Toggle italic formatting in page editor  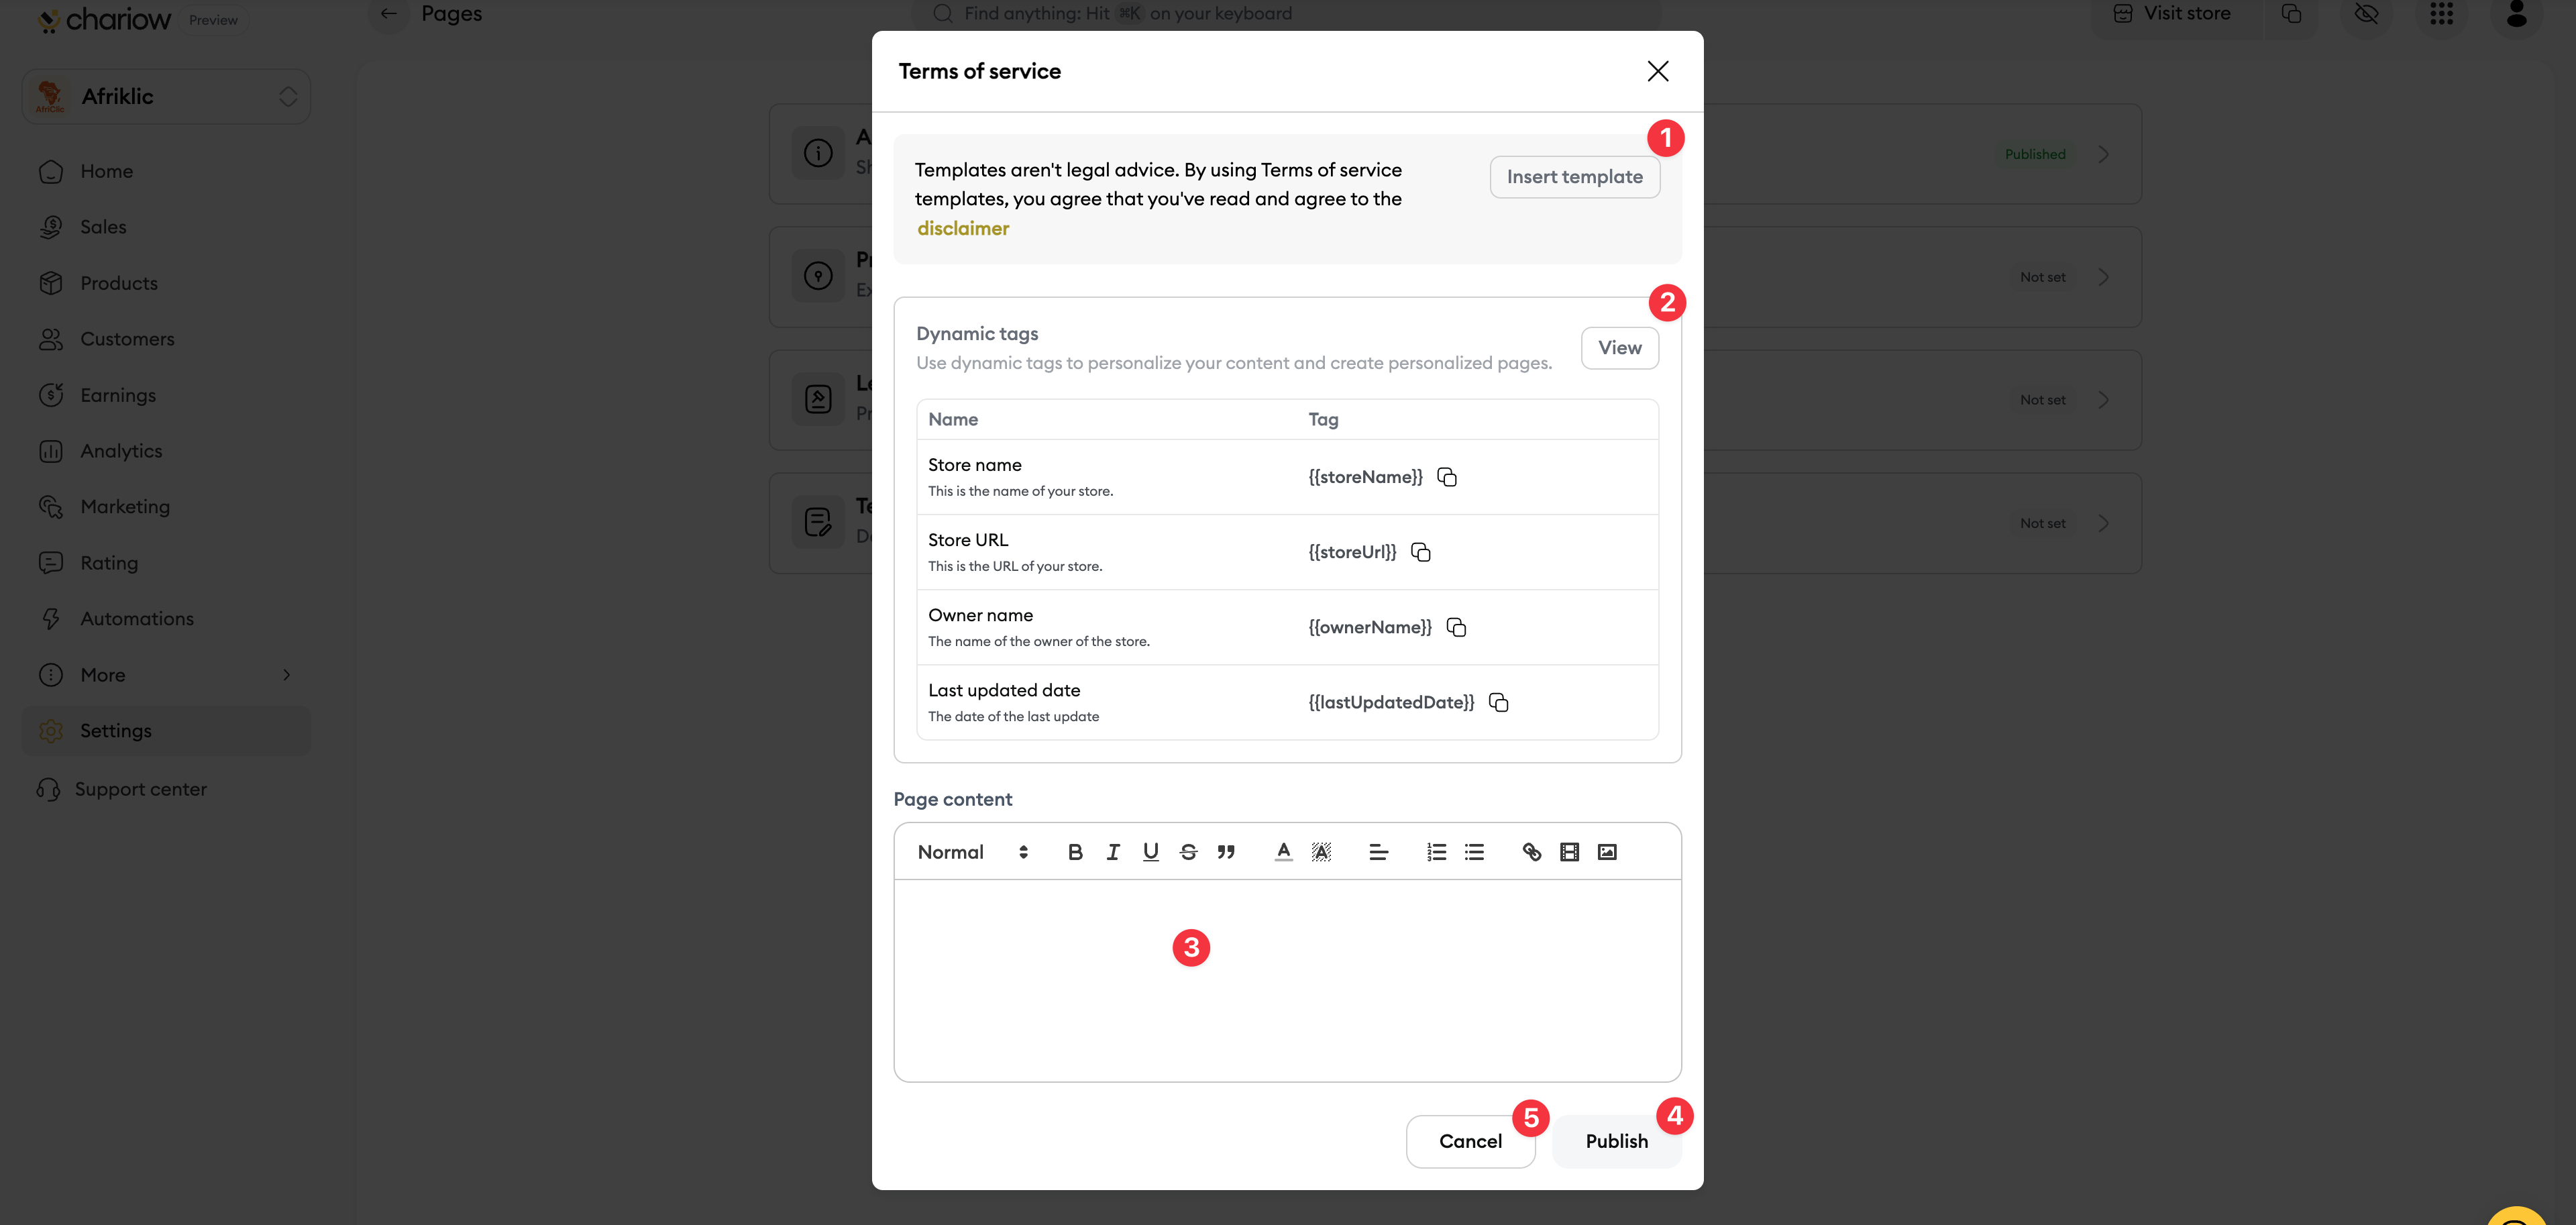tap(1113, 852)
